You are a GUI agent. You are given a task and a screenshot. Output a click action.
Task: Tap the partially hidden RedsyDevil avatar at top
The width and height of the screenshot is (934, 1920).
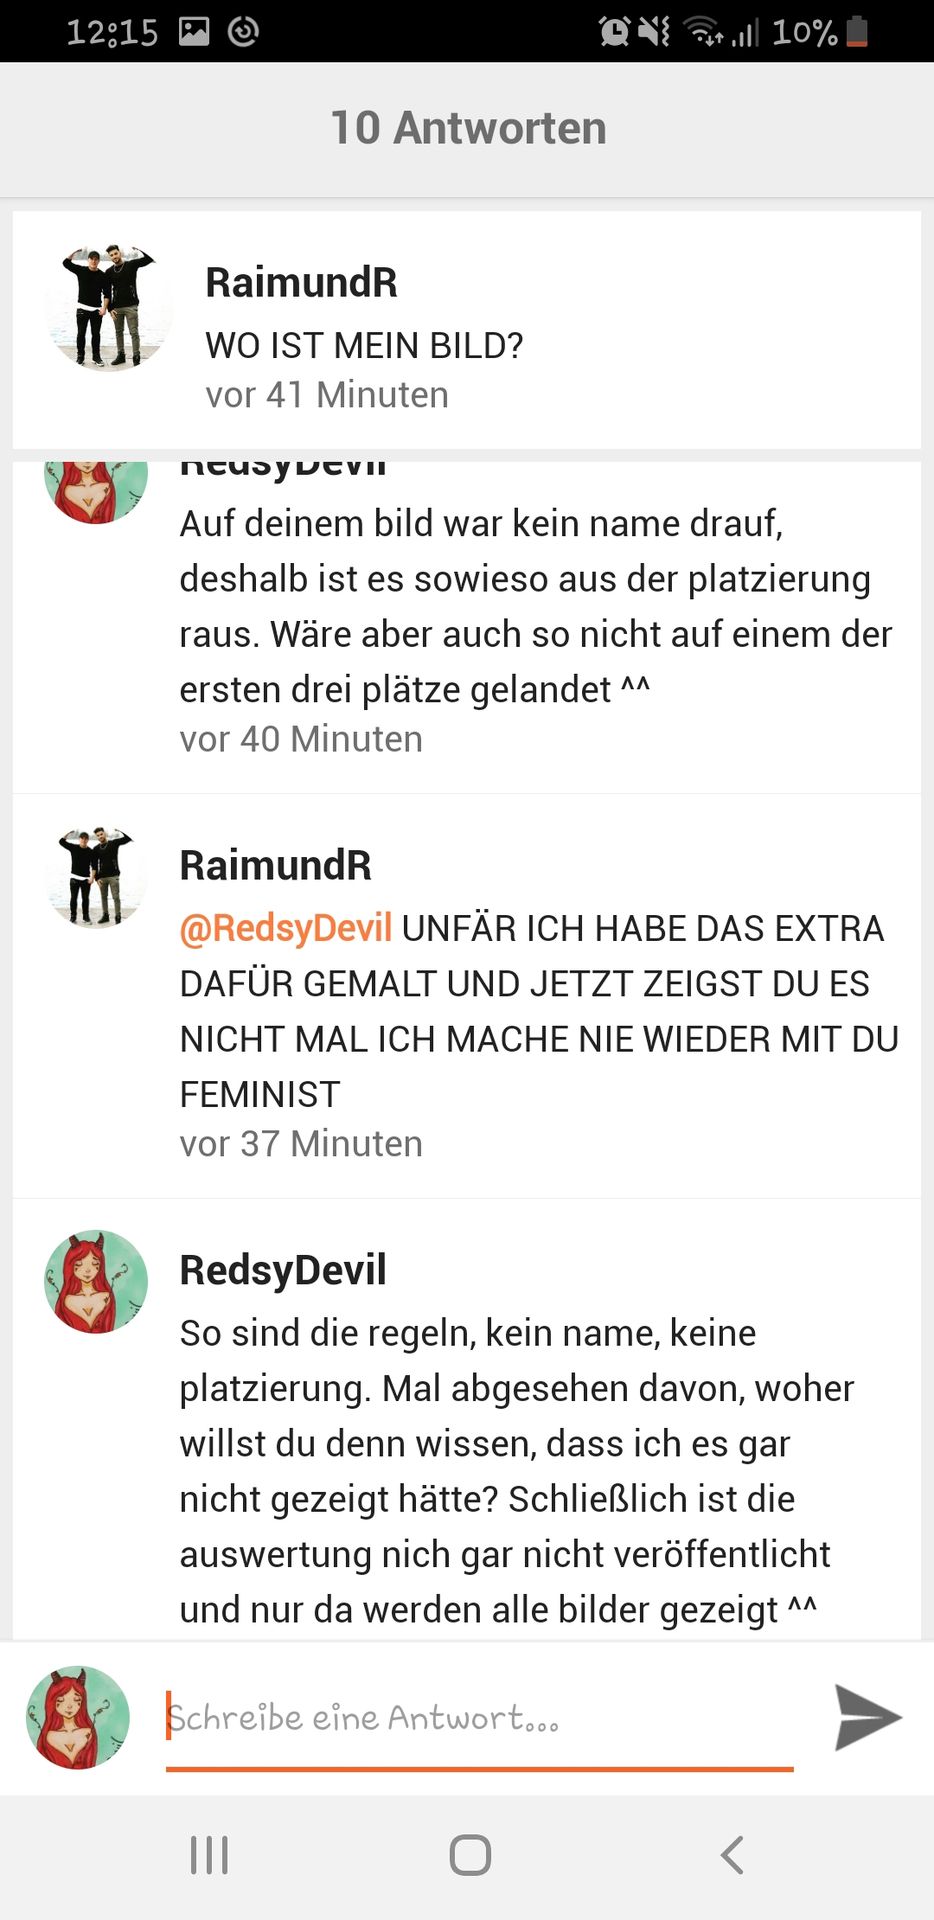click(96, 491)
